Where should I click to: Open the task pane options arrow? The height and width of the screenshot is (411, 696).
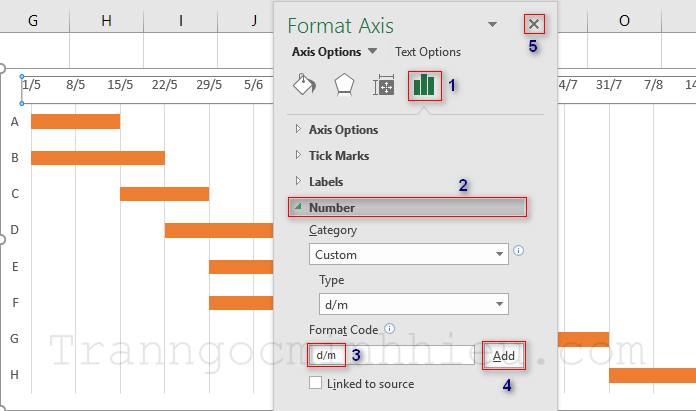[x=491, y=24]
